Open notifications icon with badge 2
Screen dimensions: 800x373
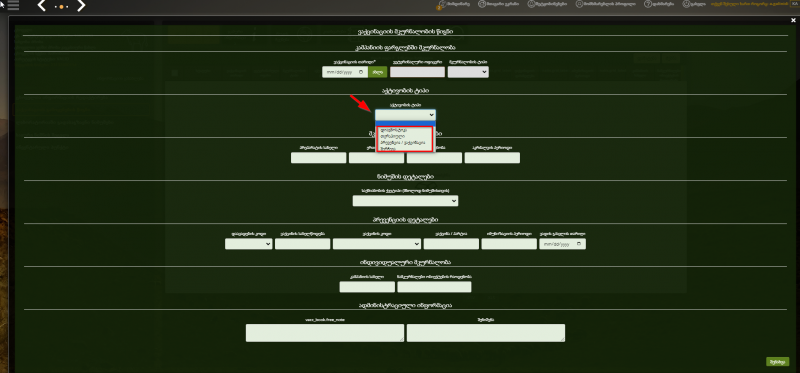[442, 5]
